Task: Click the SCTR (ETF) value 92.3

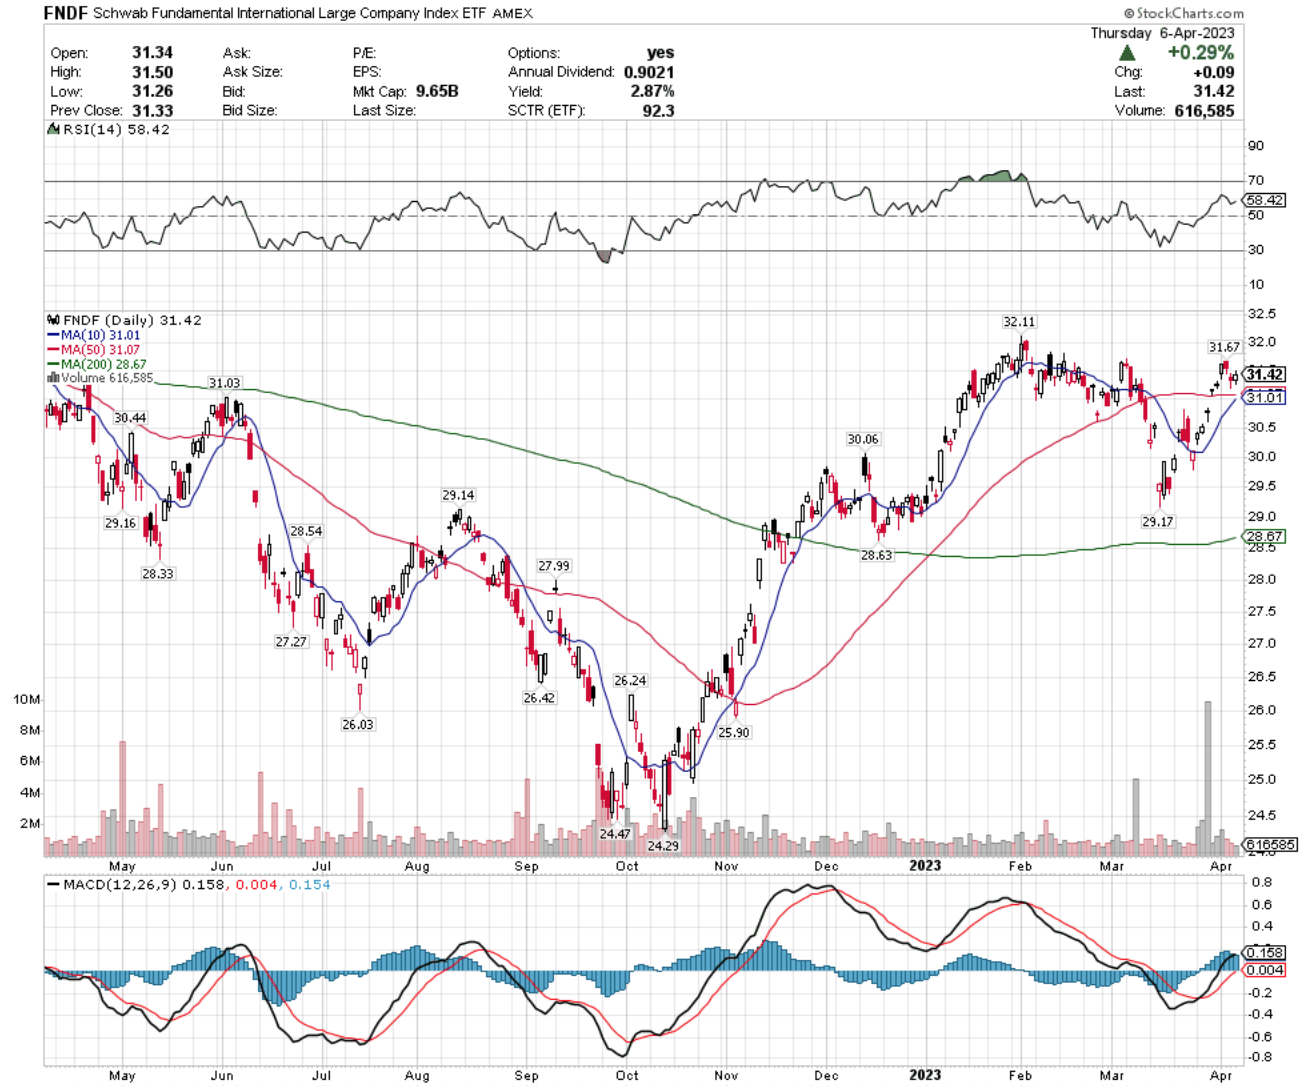Action: (x=658, y=110)
